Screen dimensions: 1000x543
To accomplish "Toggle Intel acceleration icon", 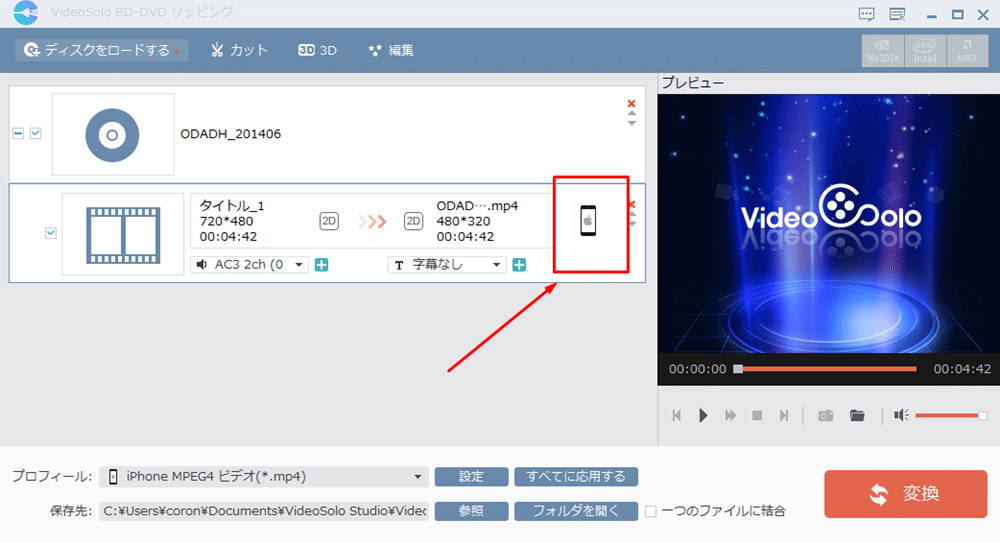I will 925,50.
